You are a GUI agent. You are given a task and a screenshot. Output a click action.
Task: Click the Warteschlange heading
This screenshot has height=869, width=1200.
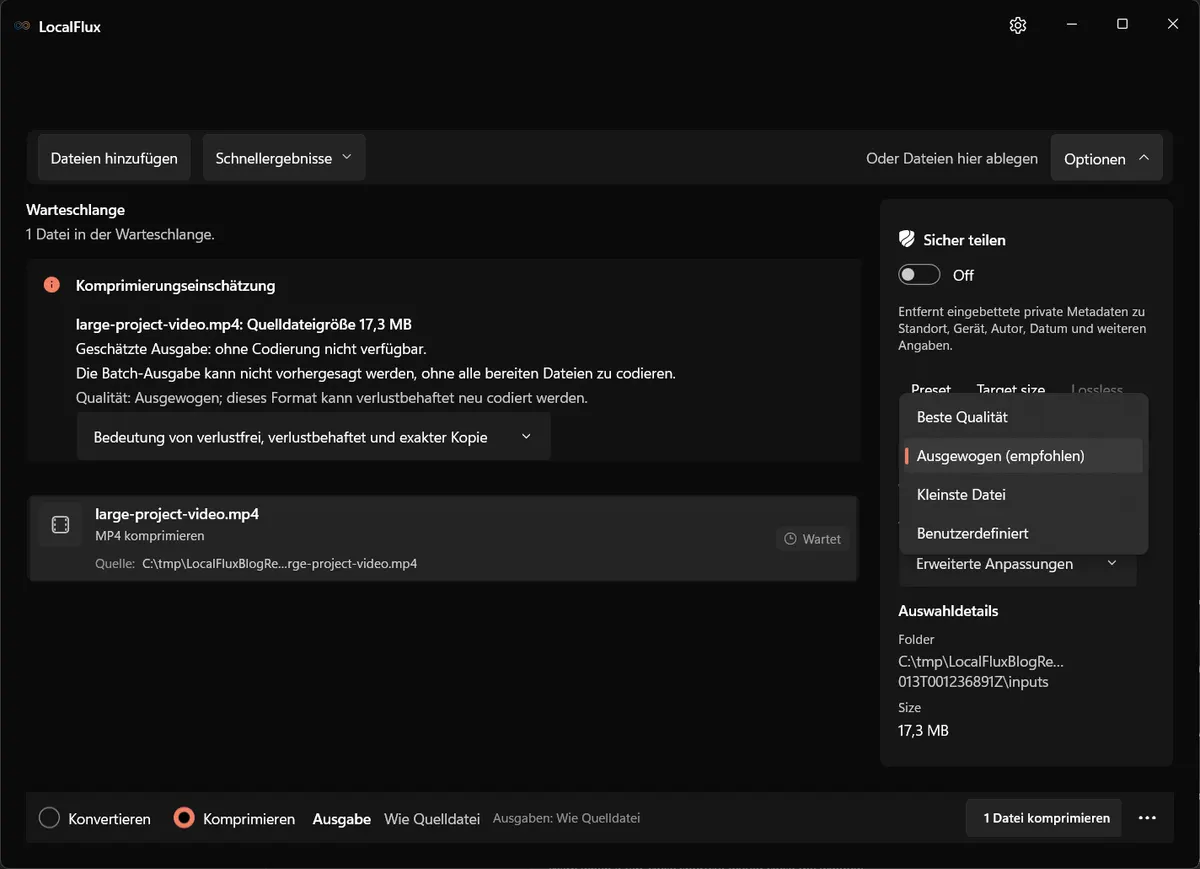point(75,210)
